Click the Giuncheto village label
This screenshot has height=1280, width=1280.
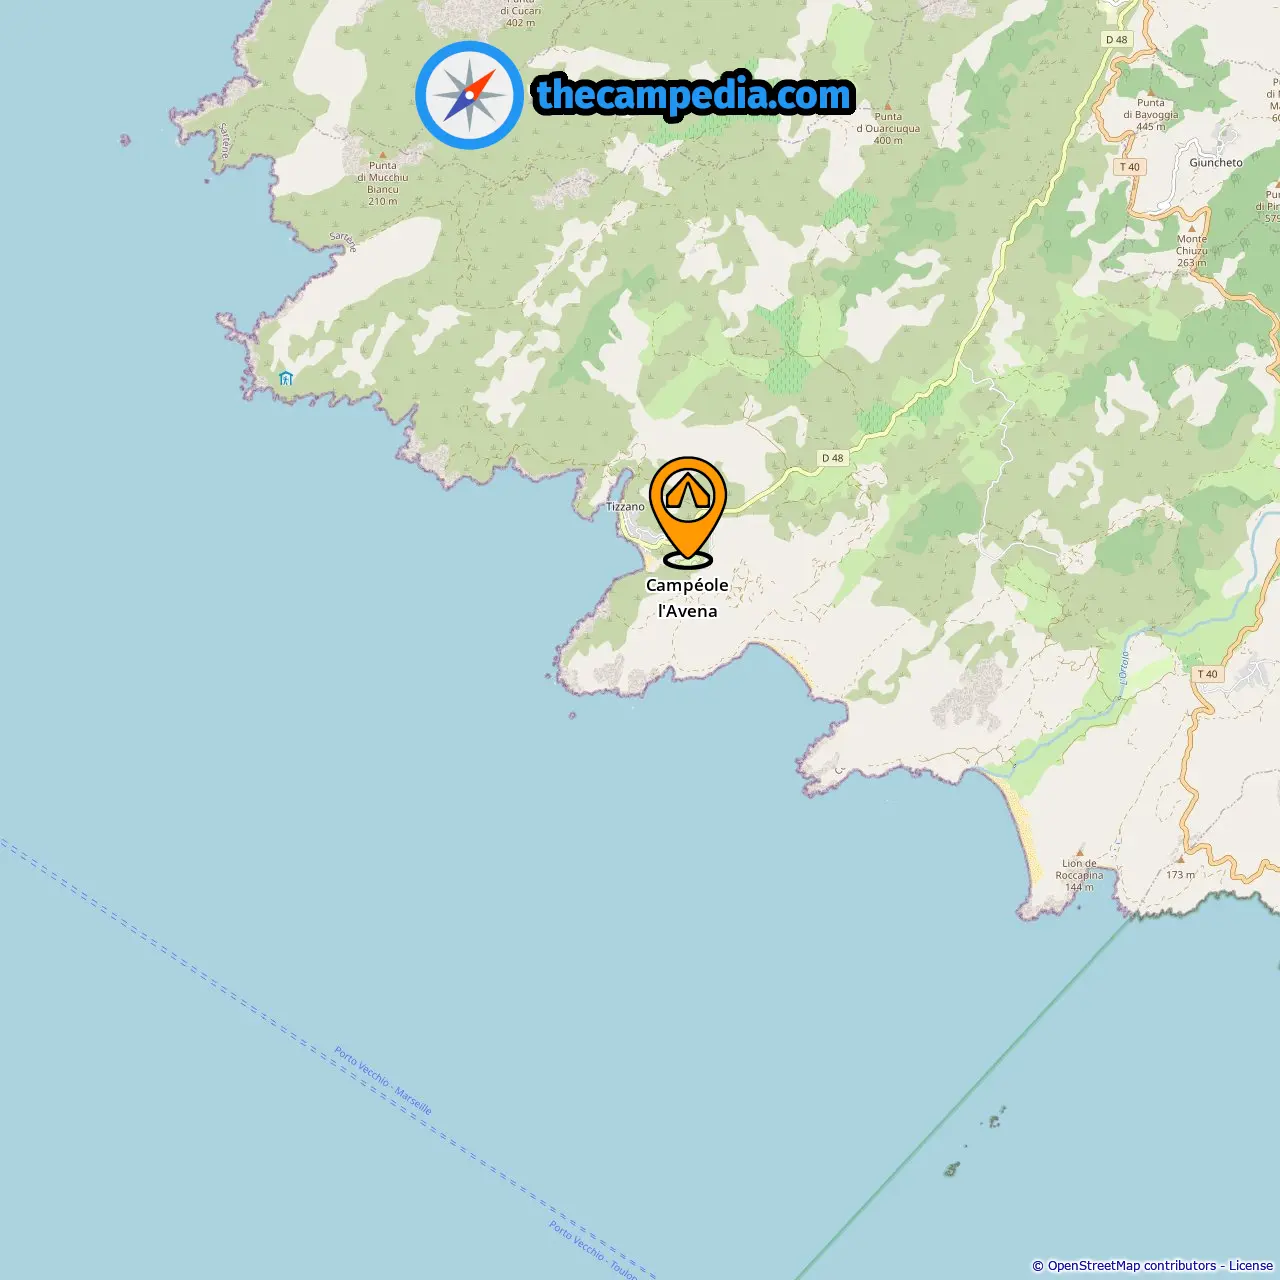(1216, 162)
